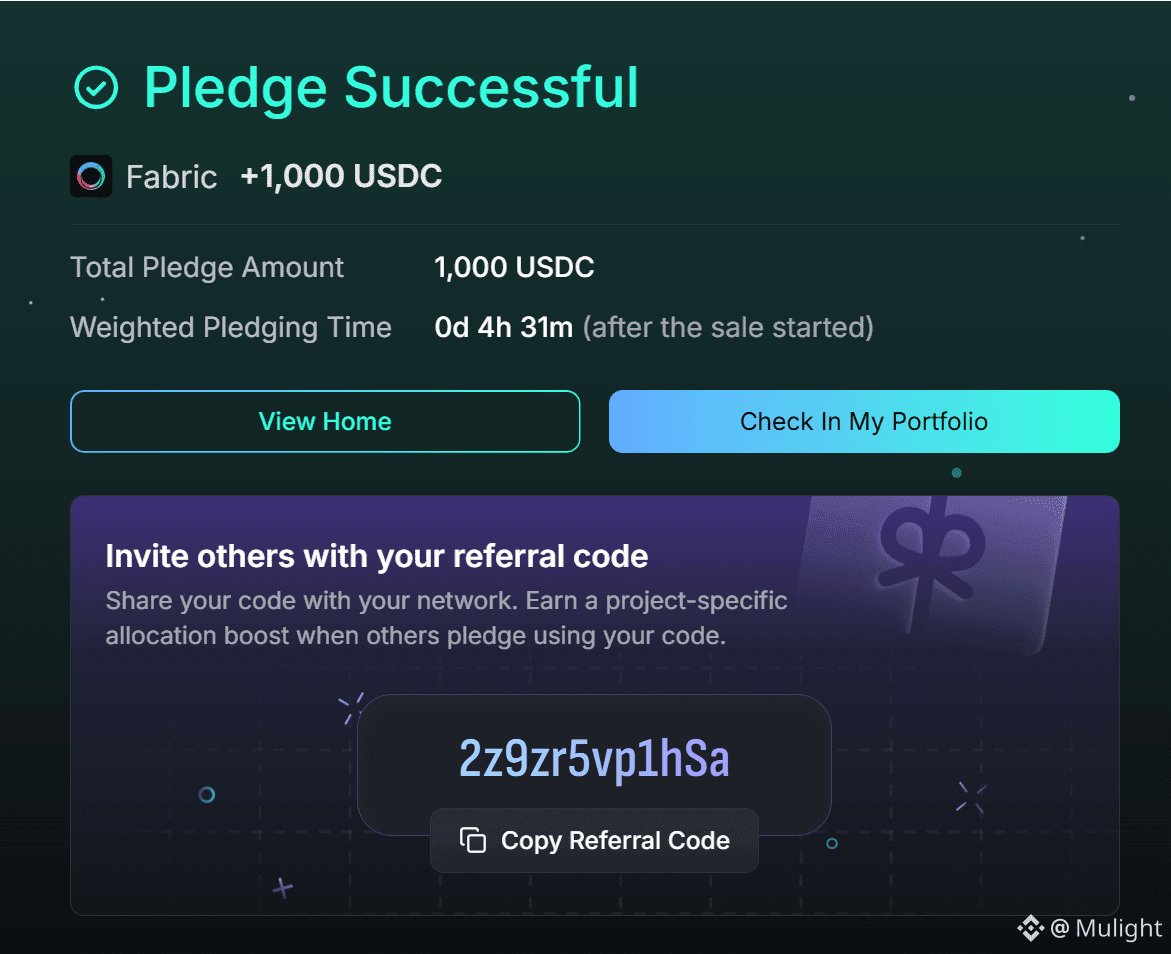
Task: Click the Total Pledge Amount label
Action: 207,268
